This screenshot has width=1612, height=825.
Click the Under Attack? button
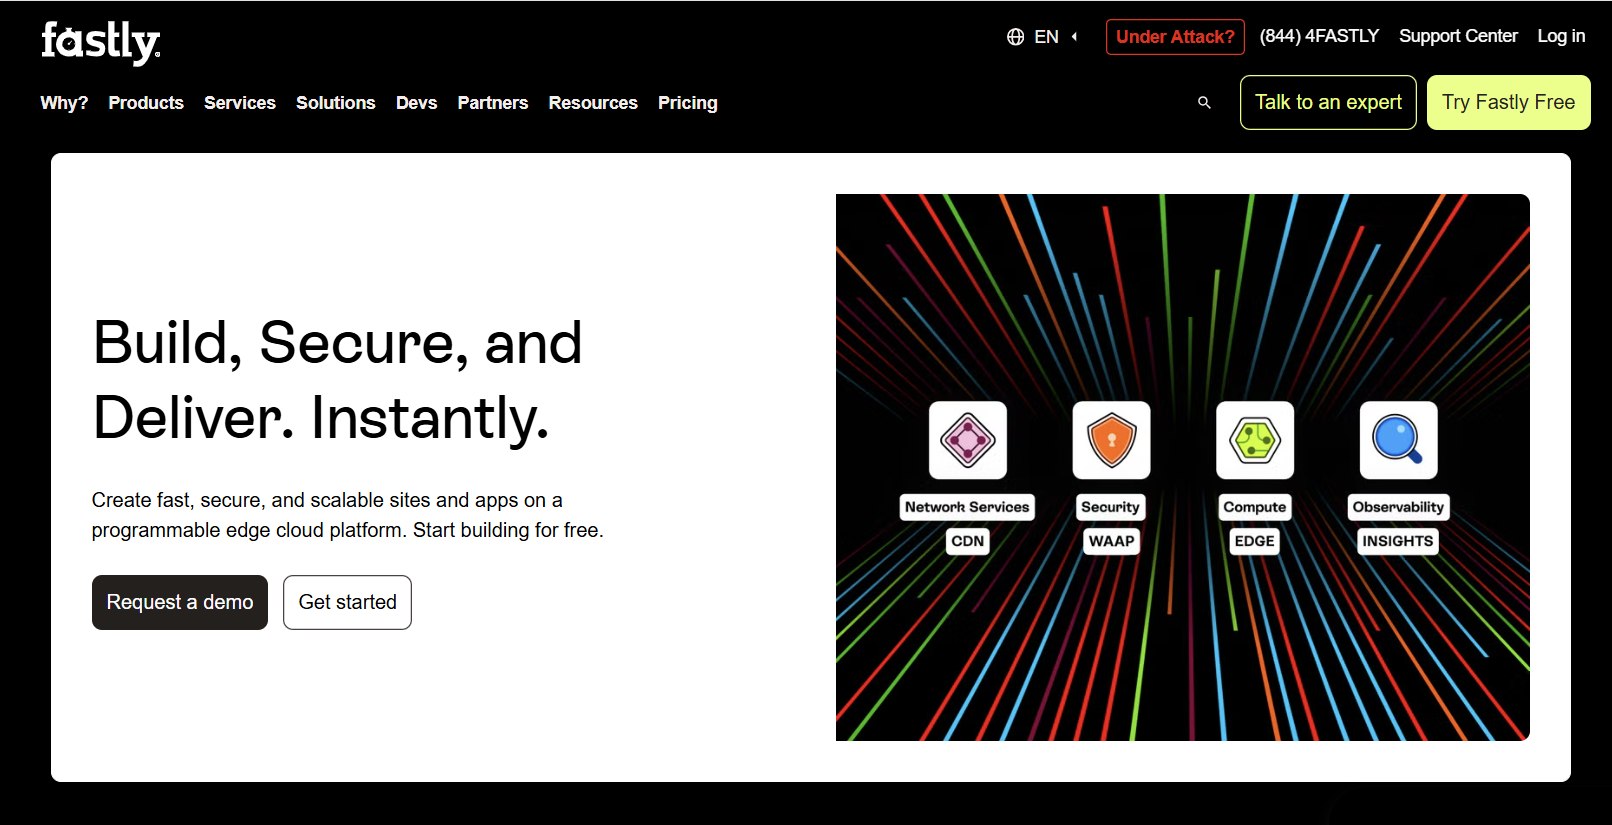coord(1175,37)
